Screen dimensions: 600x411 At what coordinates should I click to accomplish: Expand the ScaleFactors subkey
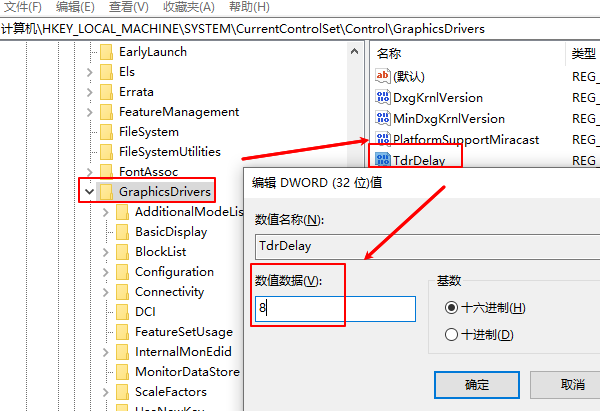click(106, 392)
